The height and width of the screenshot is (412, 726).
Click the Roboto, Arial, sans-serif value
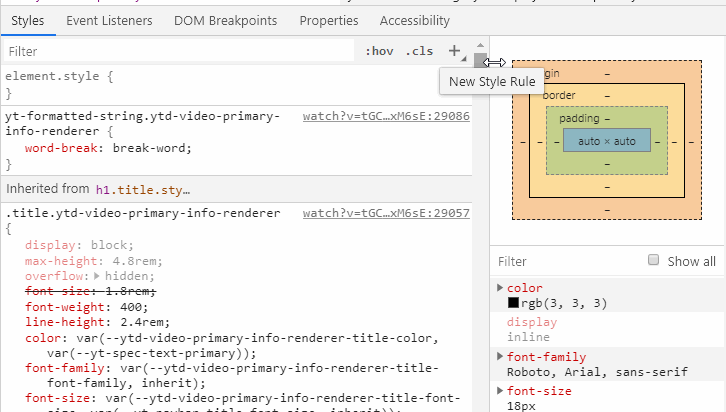597,372
